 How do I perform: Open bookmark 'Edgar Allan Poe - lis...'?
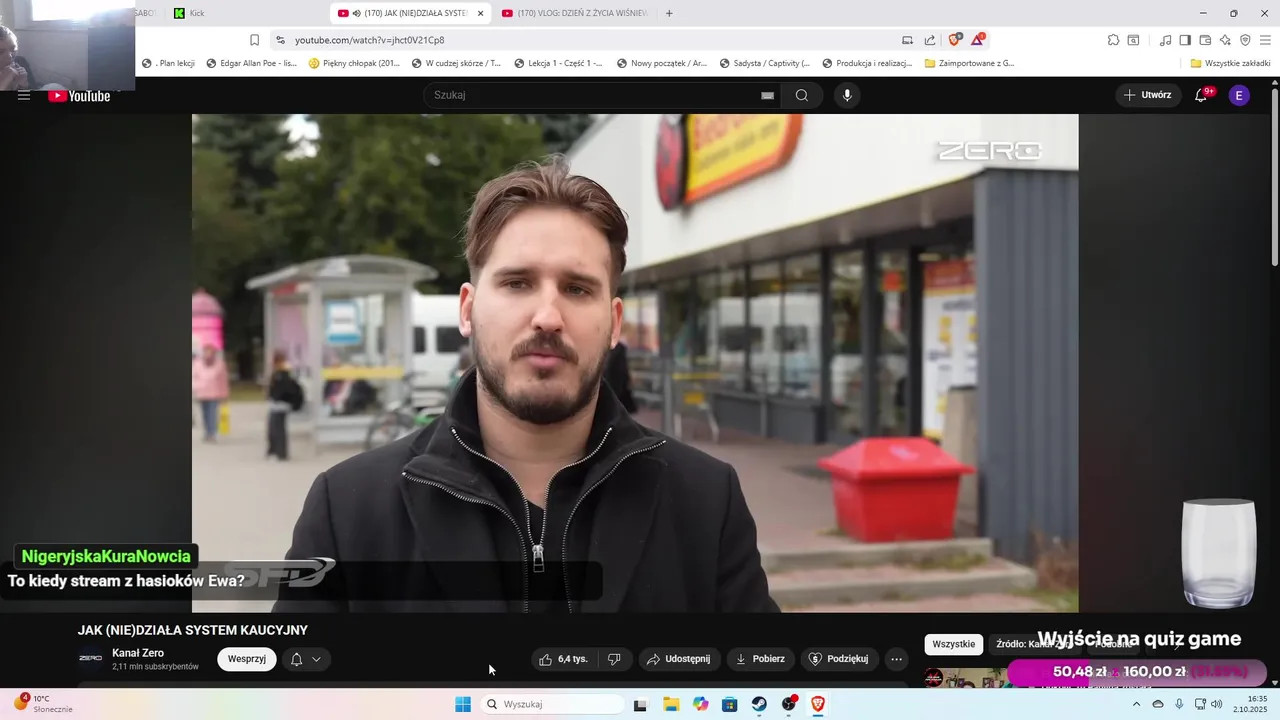[x=251, y=63]
